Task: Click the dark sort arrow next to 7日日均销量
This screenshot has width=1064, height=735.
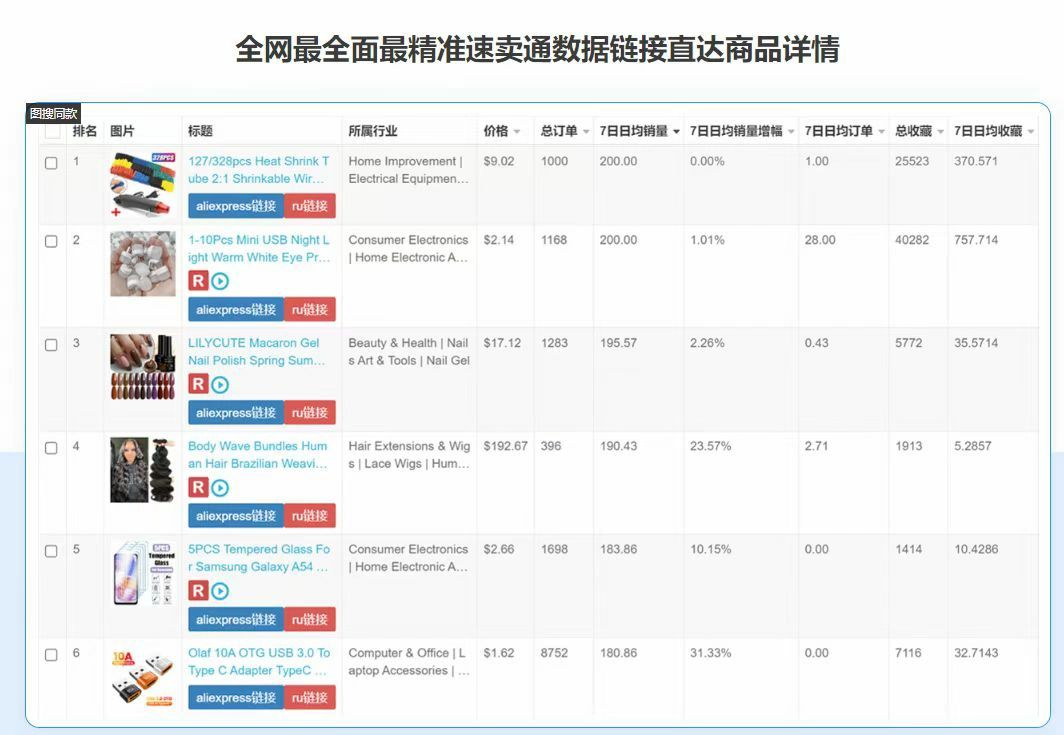Action: [677, 132]
